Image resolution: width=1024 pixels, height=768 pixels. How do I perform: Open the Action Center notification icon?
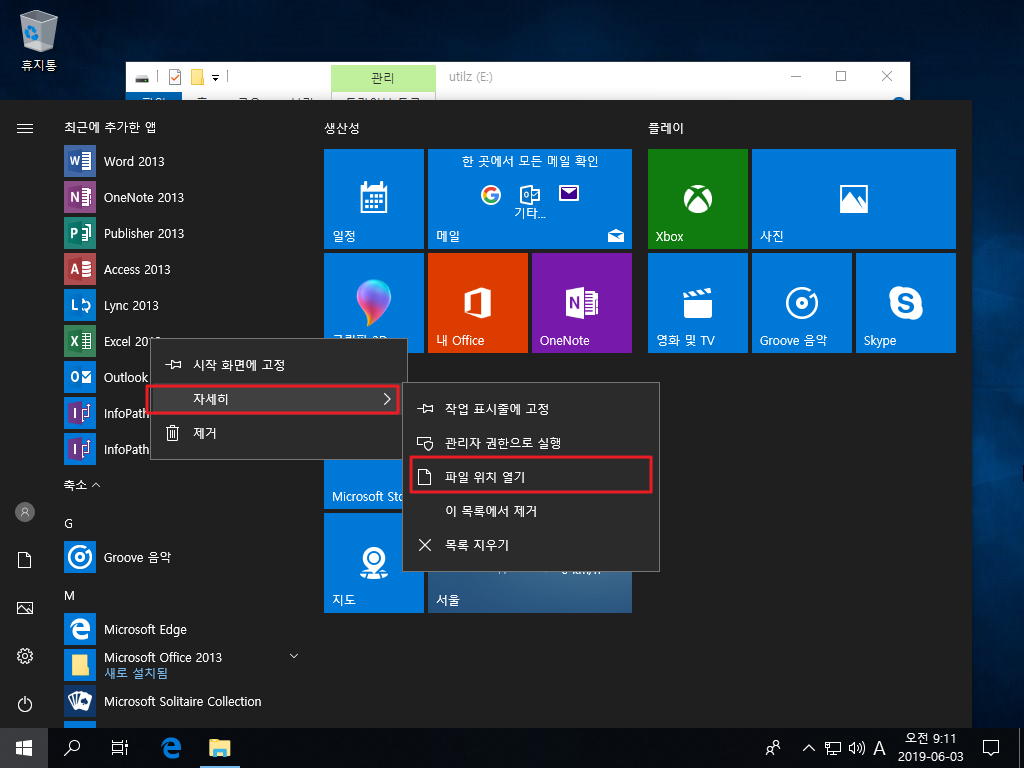point(991,748)
